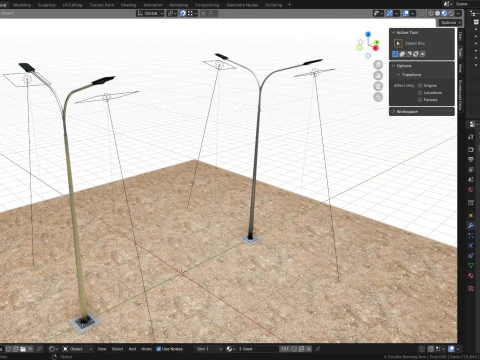
Task: Switch to the Sculpting workspace tab
Action: tap(47, 5)
